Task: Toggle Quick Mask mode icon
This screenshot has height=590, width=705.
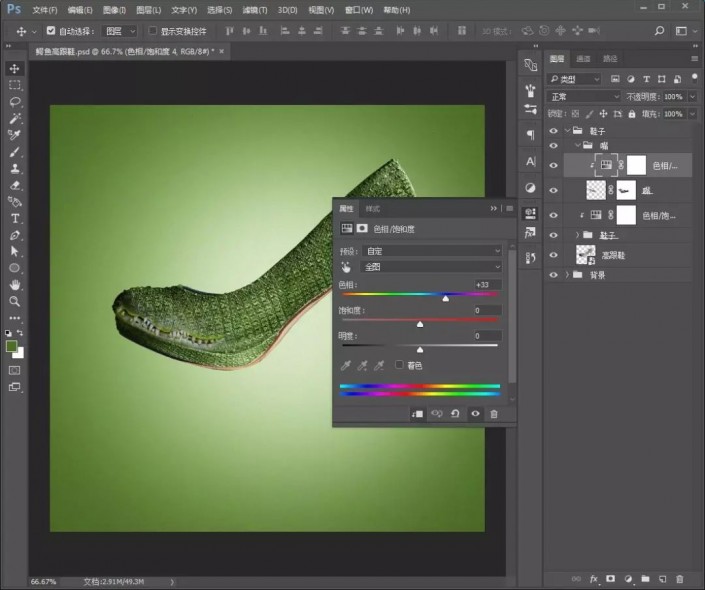Action: (14, 371)
